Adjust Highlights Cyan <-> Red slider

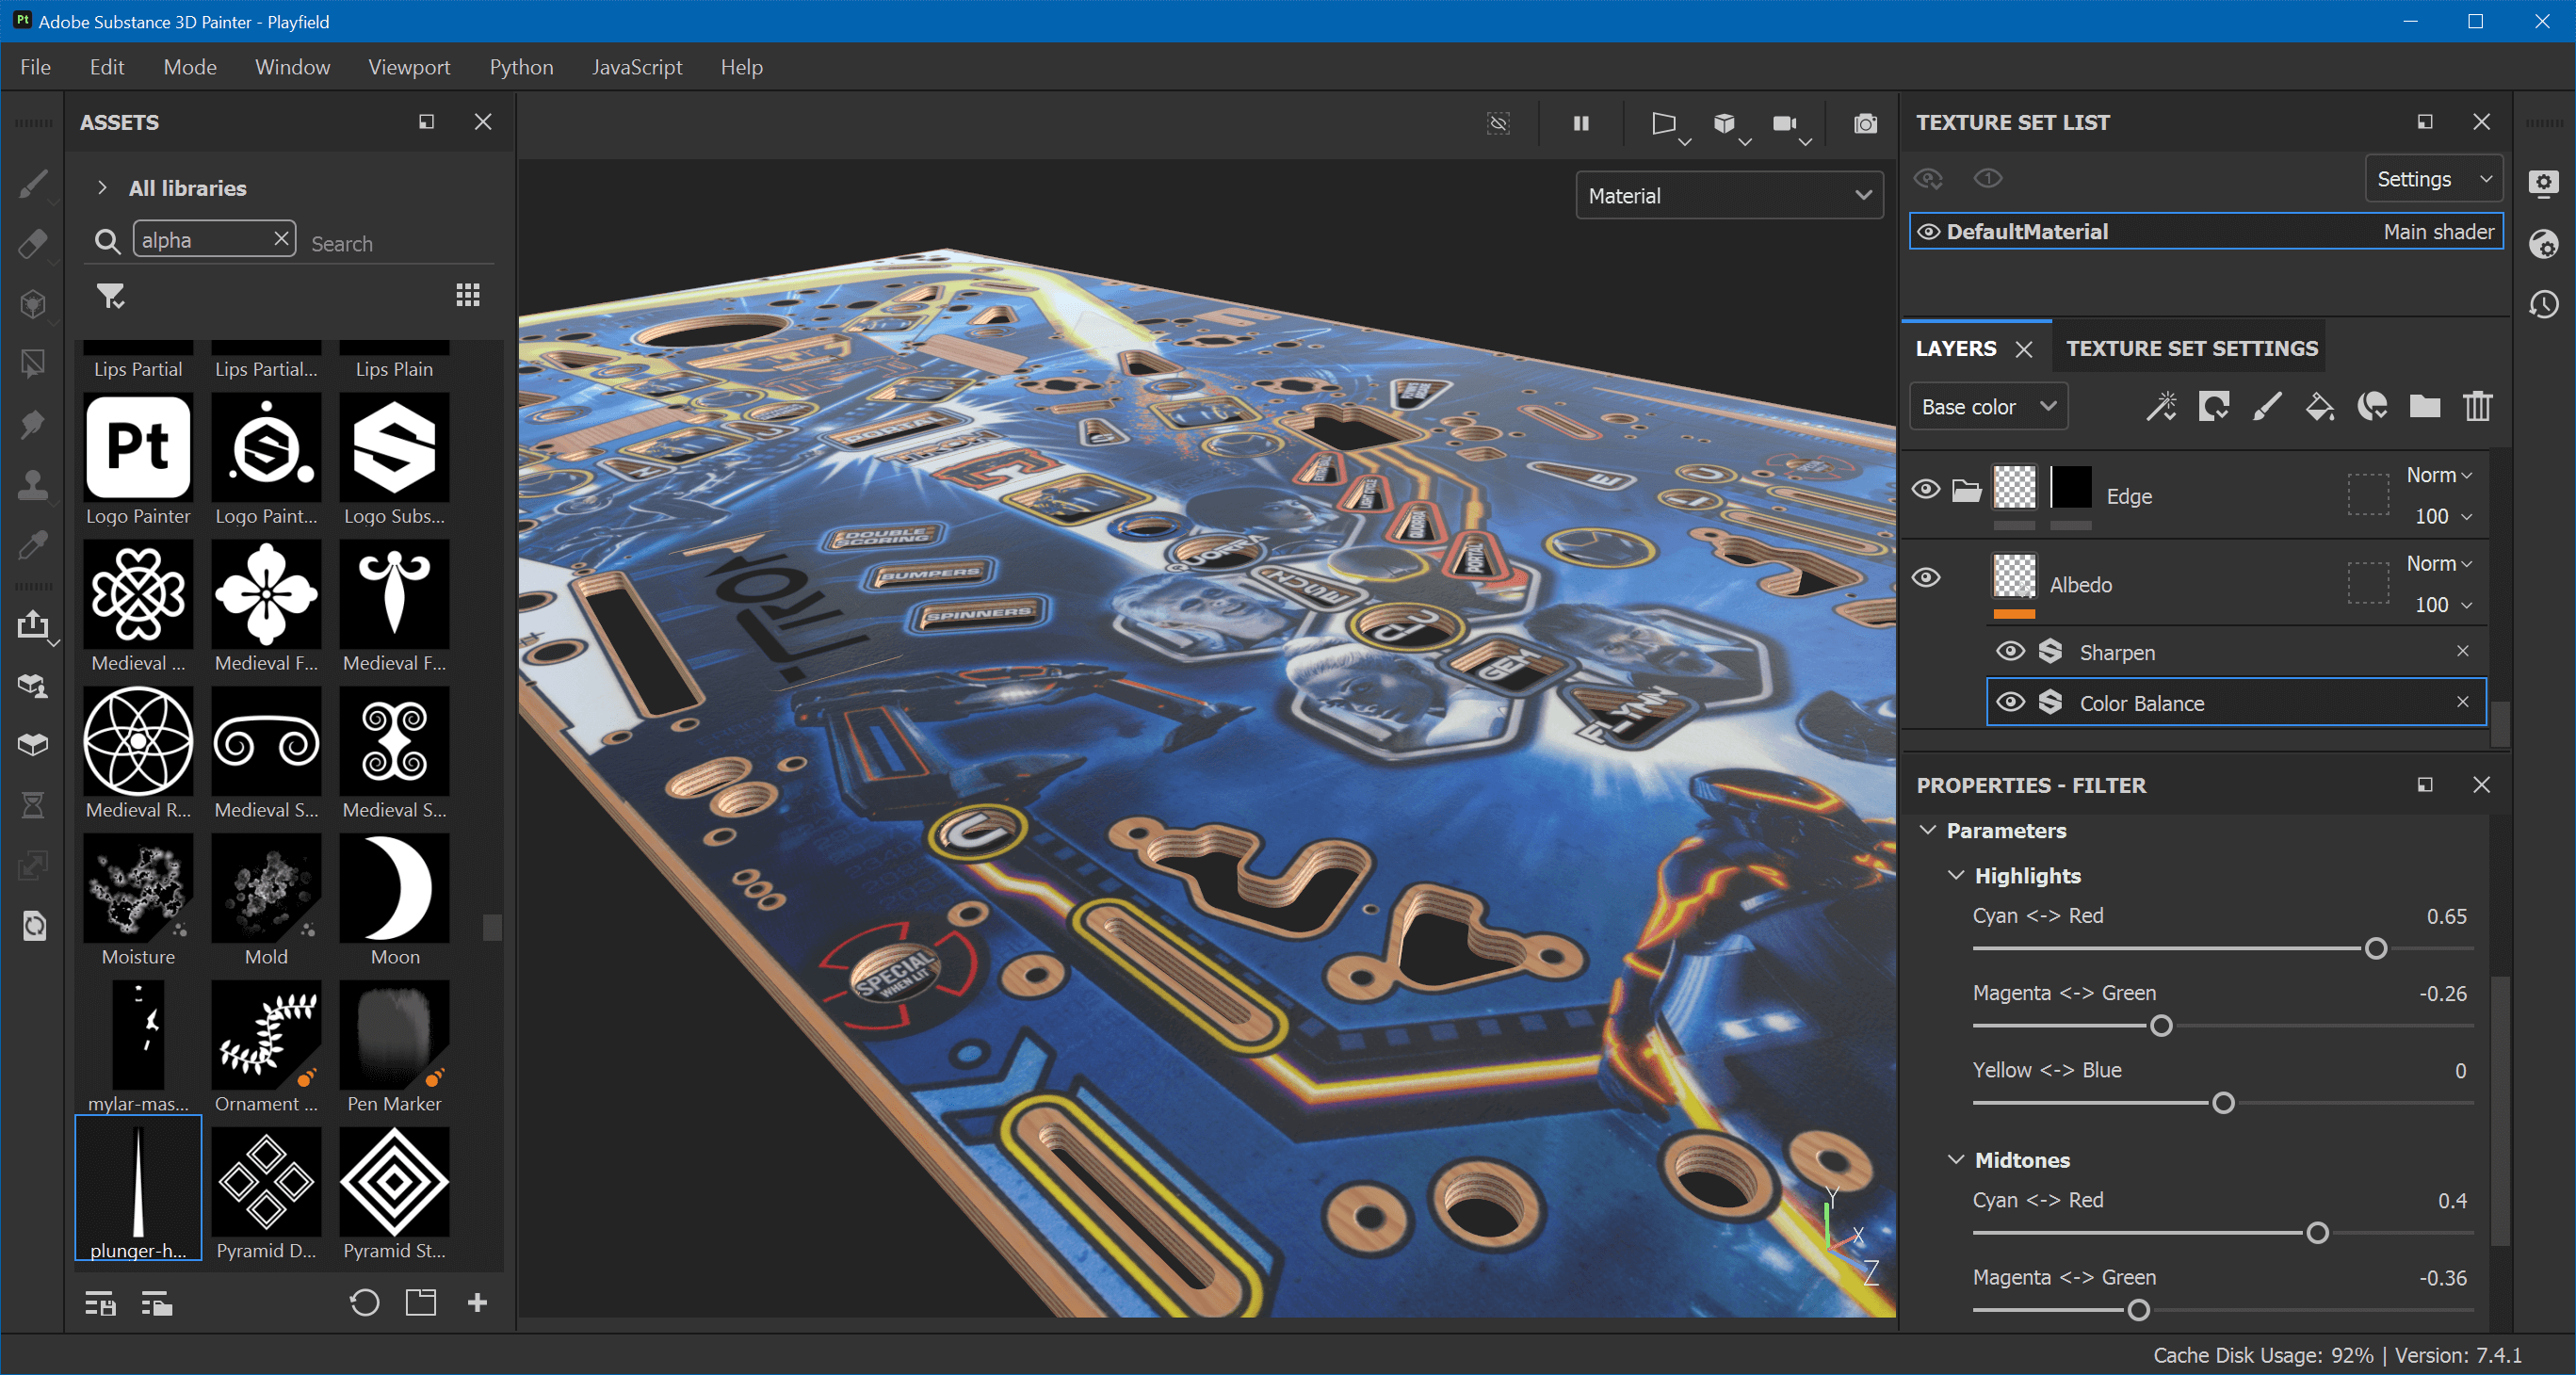coord(2222,948)
